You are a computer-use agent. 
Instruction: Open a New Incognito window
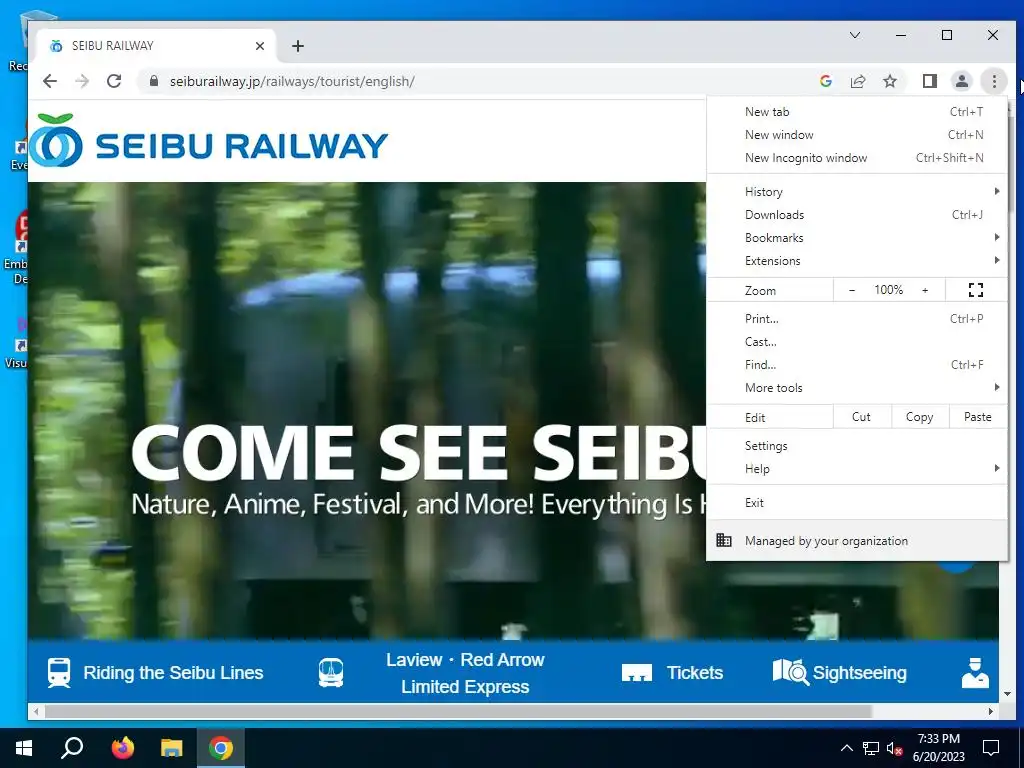pyautogui.click(x=857, y=157)
